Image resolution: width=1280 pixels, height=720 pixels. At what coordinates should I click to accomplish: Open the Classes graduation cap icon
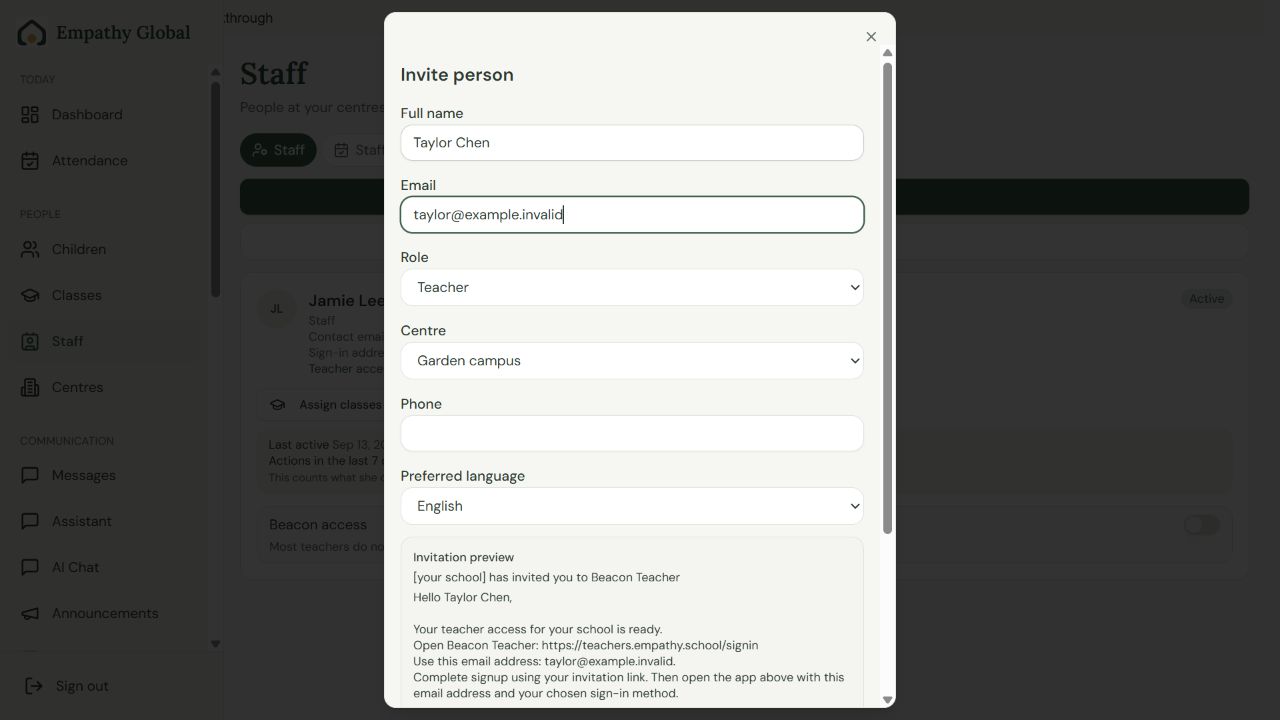click(x=30, y=296)
